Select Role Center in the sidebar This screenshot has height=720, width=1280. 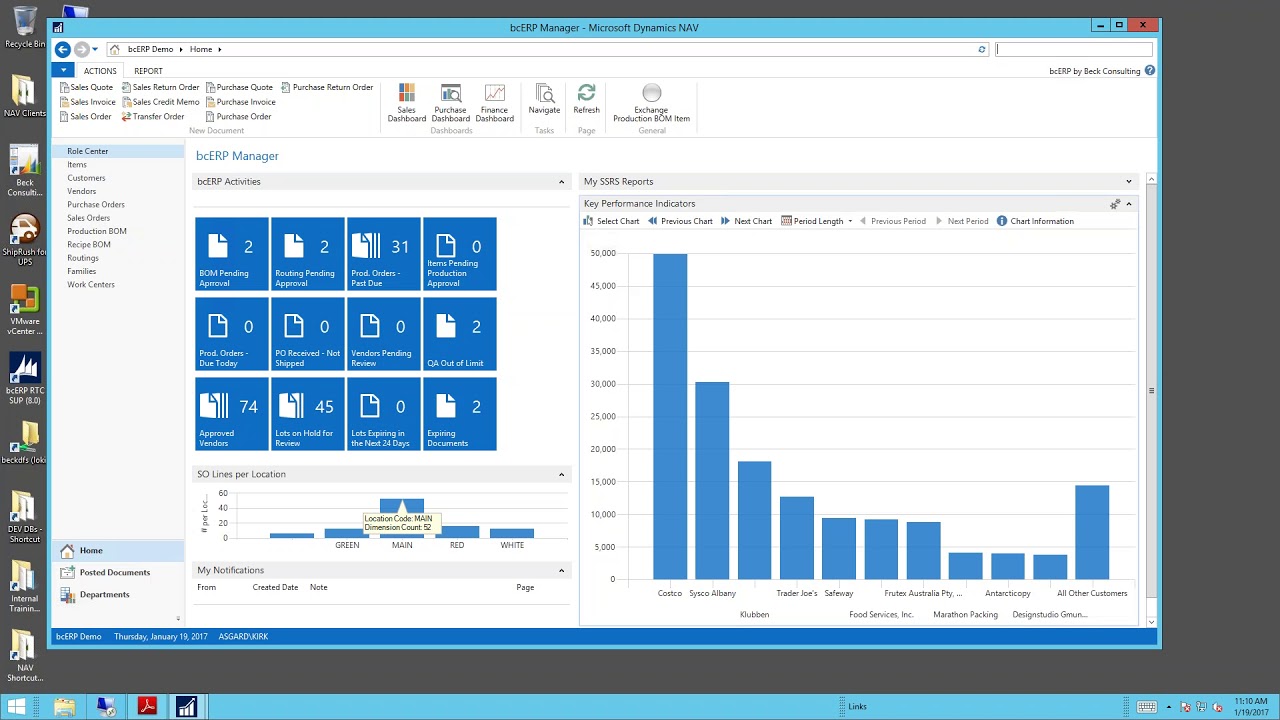click(118, 151)
